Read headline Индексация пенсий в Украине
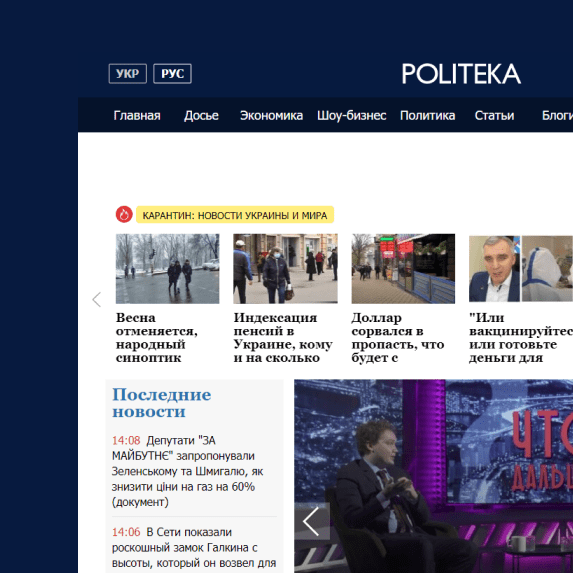The image size is (573, 573). 283,338
